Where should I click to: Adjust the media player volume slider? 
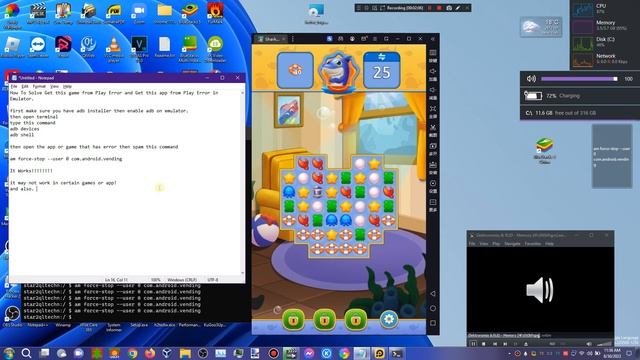(603, 344)
